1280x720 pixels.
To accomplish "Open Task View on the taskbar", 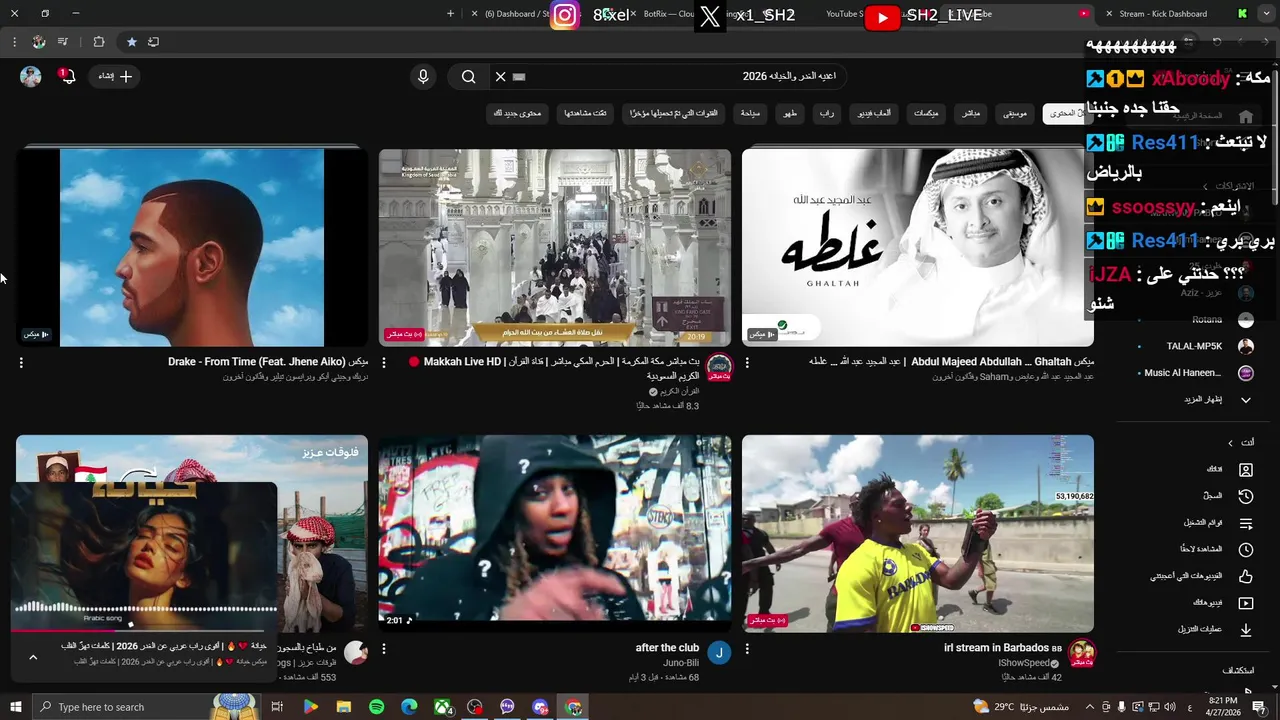I will click(277, 707).
